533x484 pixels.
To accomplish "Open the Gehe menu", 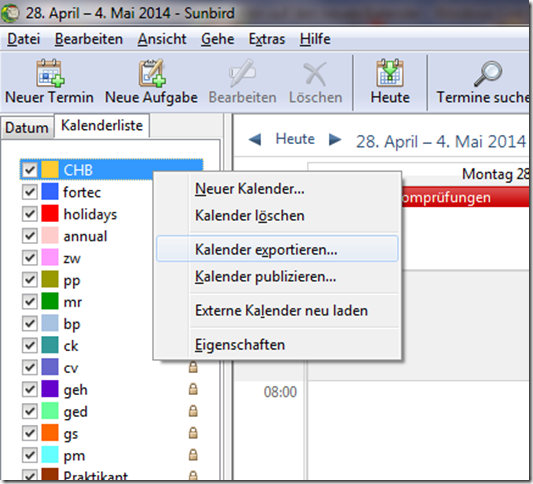I will tap(218, 39).
